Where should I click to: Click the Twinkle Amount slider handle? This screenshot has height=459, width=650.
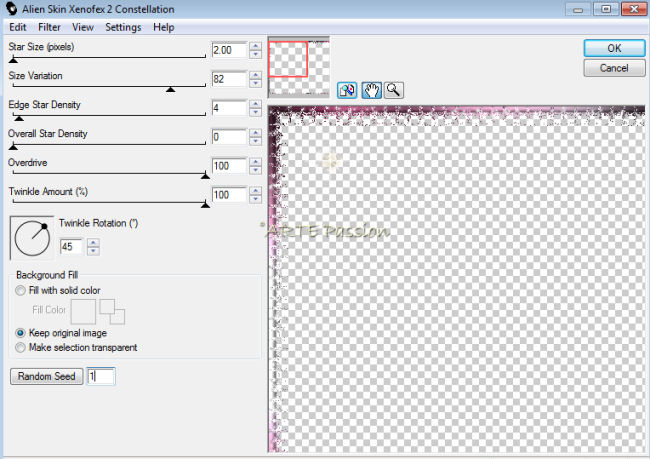205,205
